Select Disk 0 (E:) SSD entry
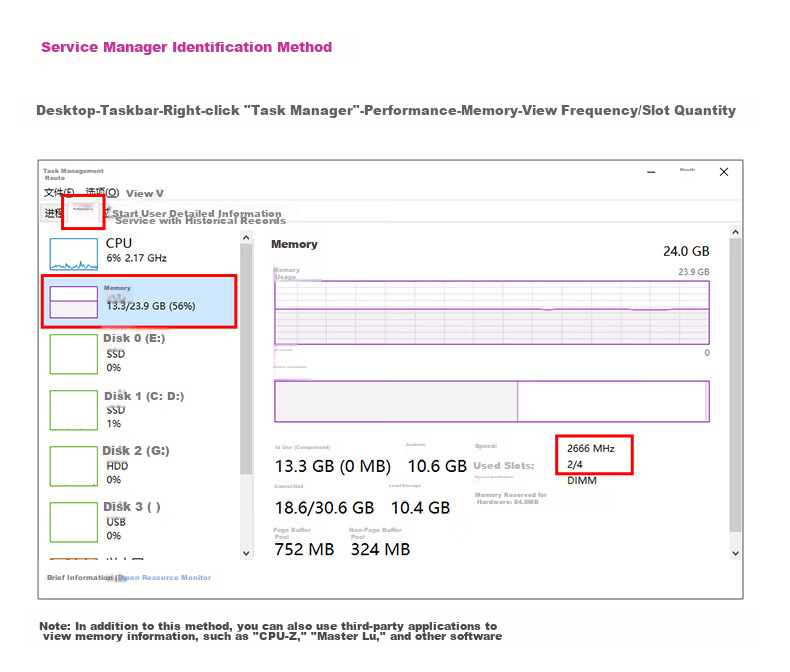This screenshot has width=790, height=672. point(141,353)
